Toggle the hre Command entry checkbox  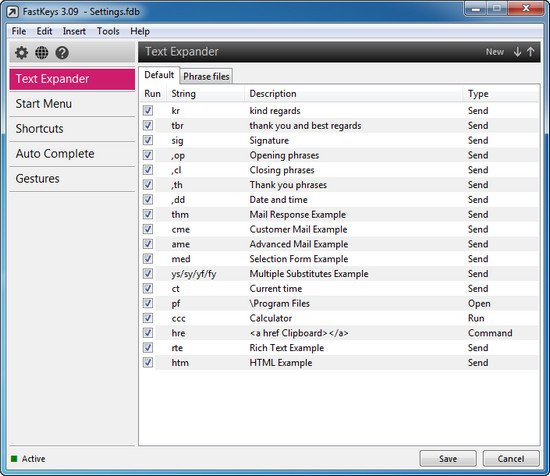(x=148, y=333)
